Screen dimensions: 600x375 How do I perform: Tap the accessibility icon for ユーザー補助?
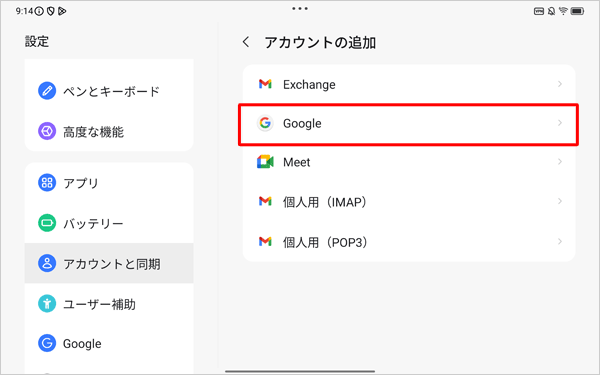(47, 304)
